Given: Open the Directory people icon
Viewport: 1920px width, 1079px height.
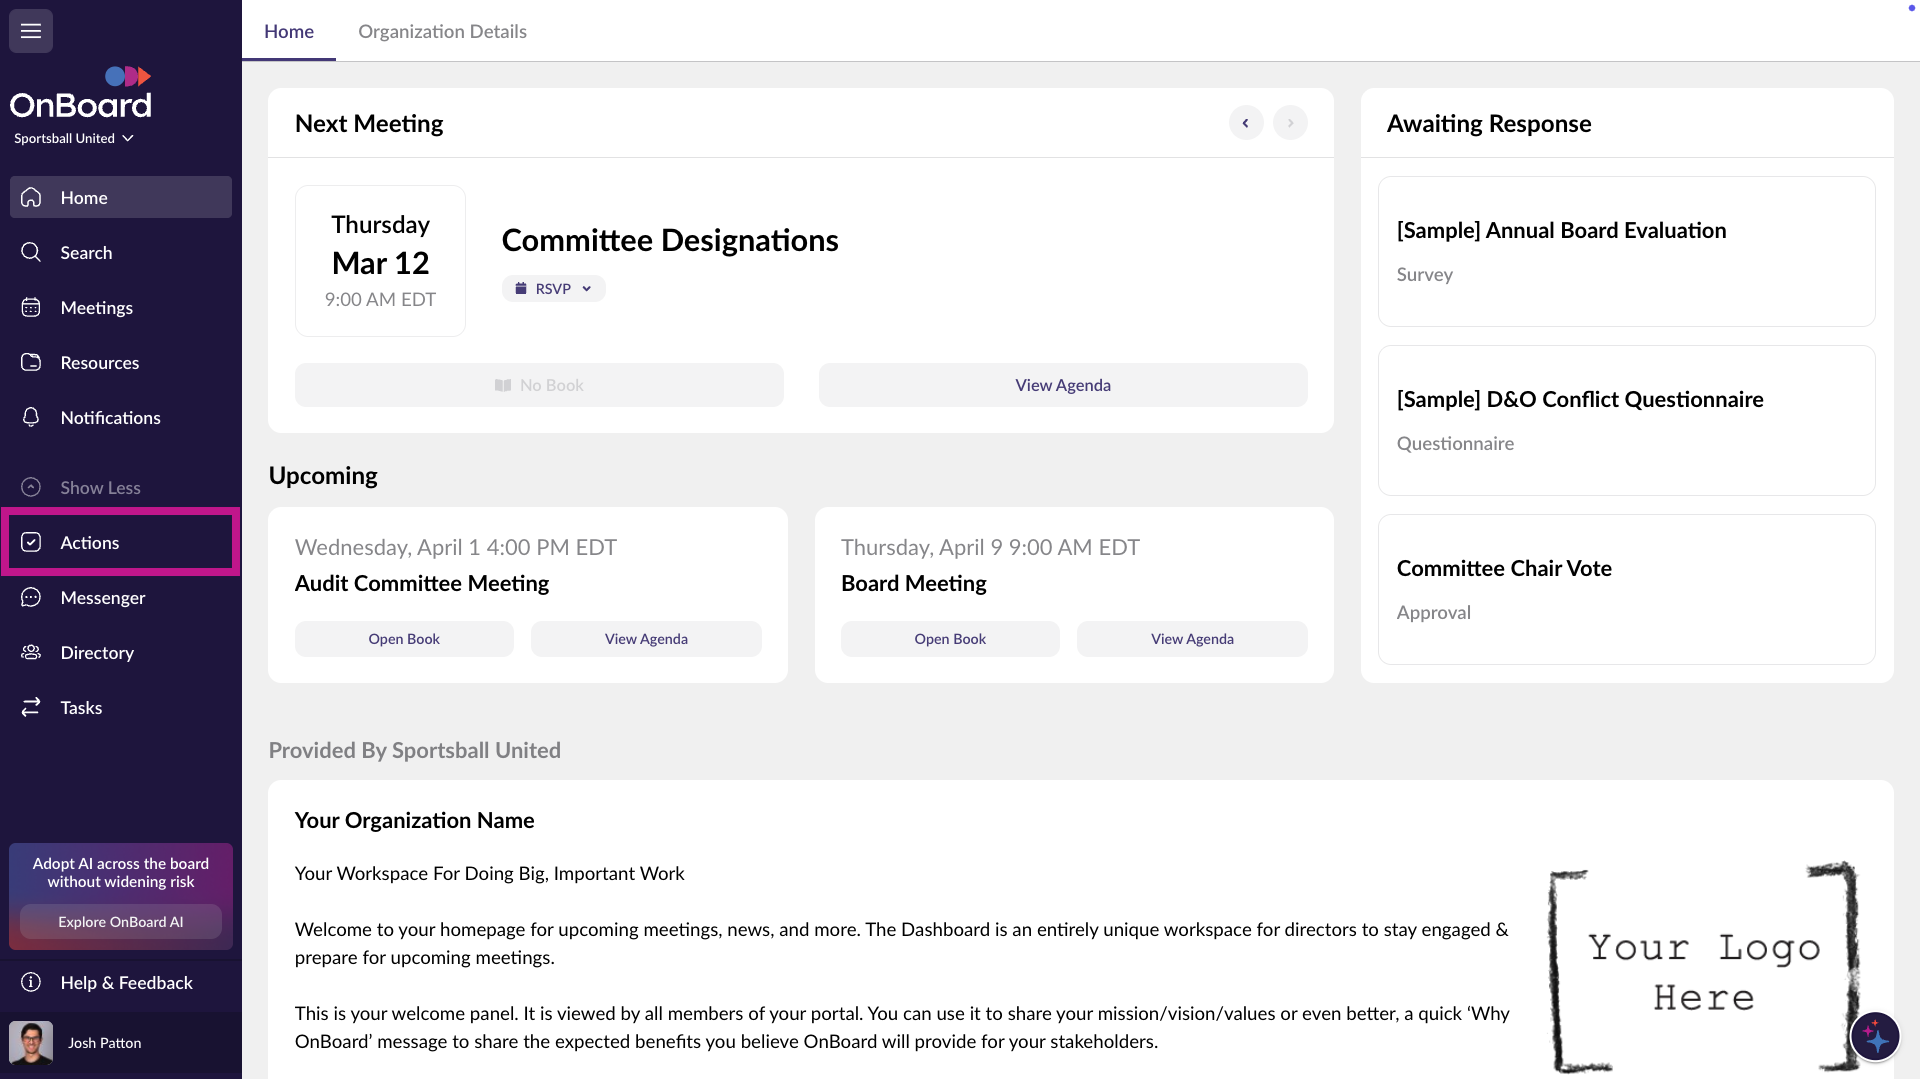Looking at the screenshot, I should tap(31, 653).
